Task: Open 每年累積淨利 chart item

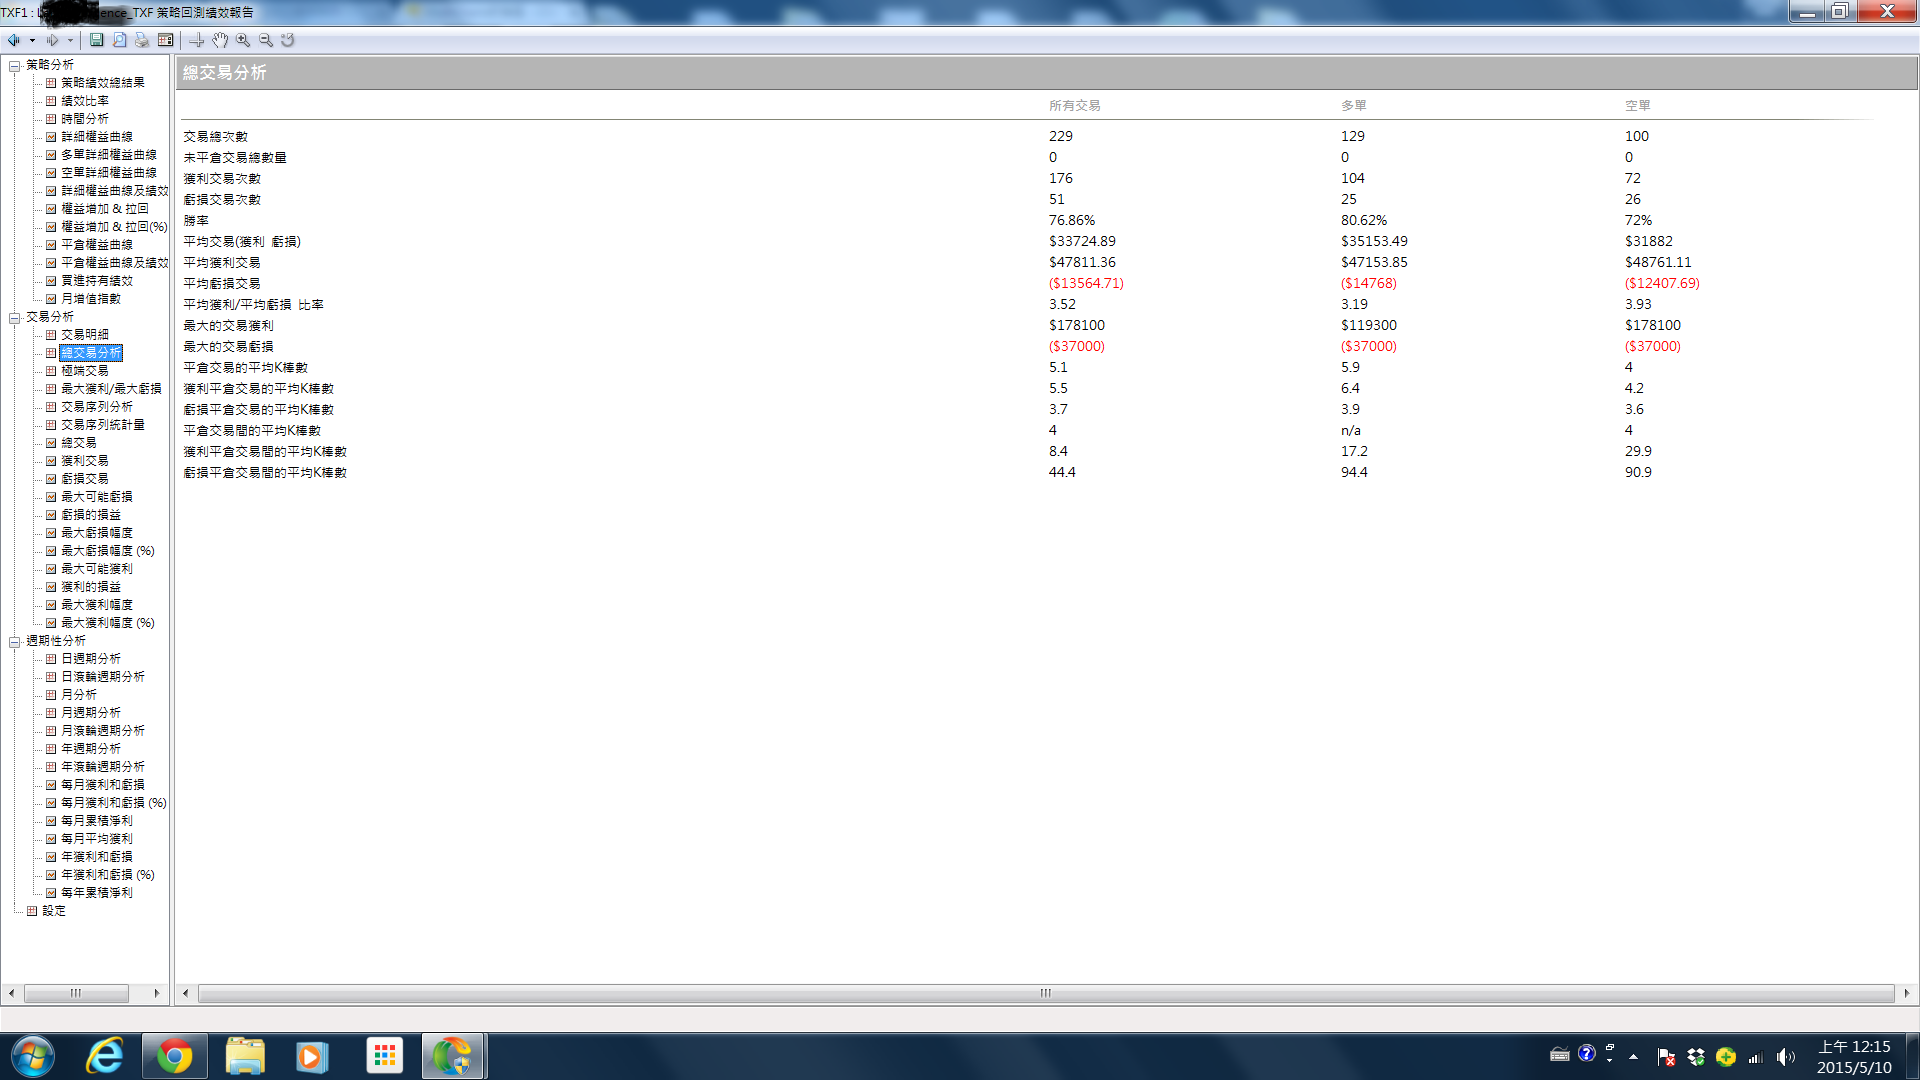Action: point(96,893)
